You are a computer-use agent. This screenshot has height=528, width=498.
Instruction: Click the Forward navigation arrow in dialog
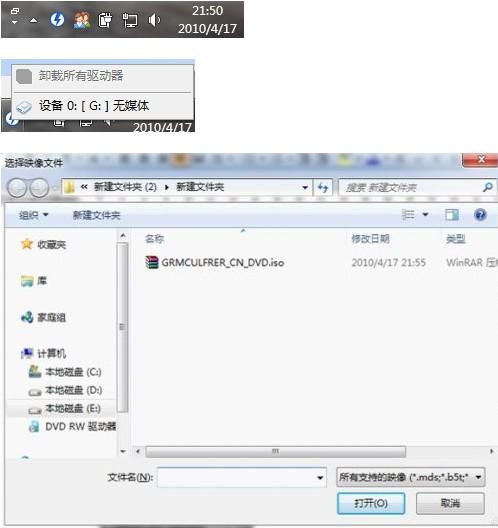point(39,188)
